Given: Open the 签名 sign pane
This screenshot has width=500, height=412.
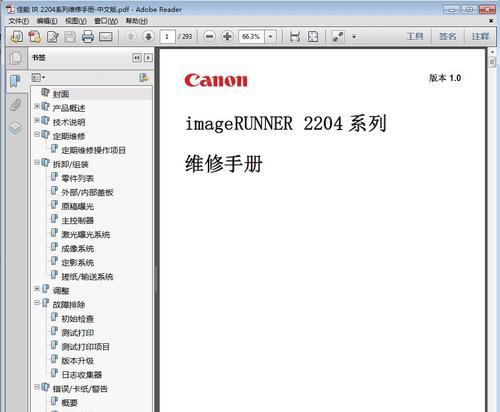Looking at the screenshot, I should tap(448, 36).
